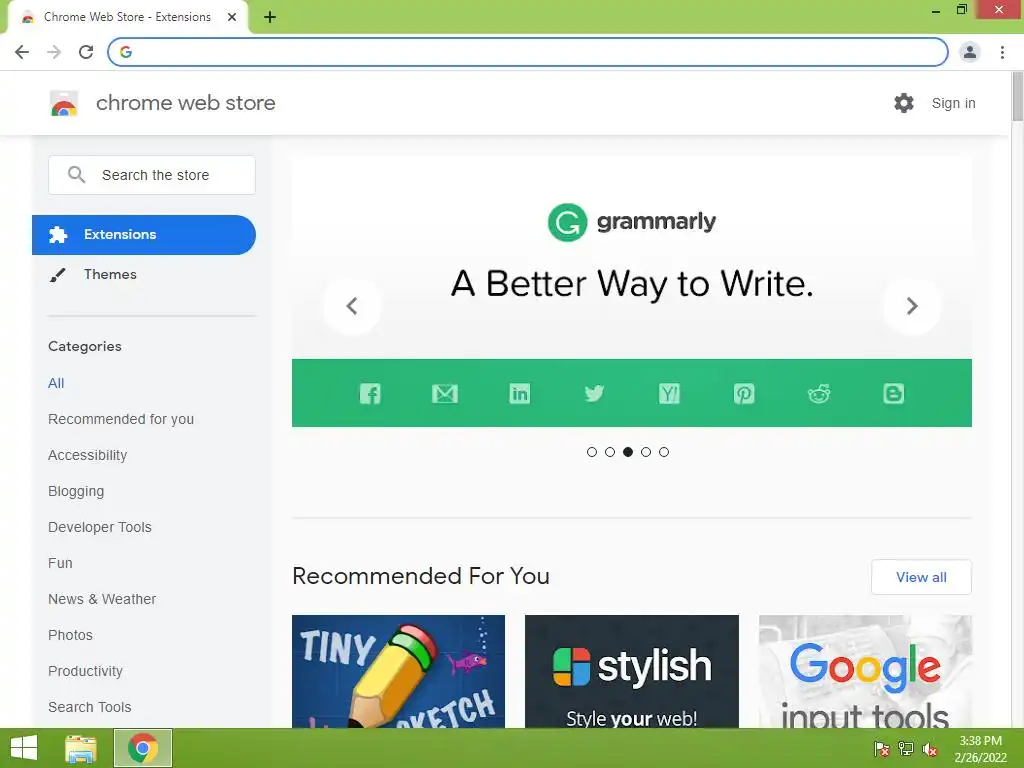Screen dimensions: 1024x768
Task: Click the Blogger icon in banner
Action: click(x=893, y=394)
